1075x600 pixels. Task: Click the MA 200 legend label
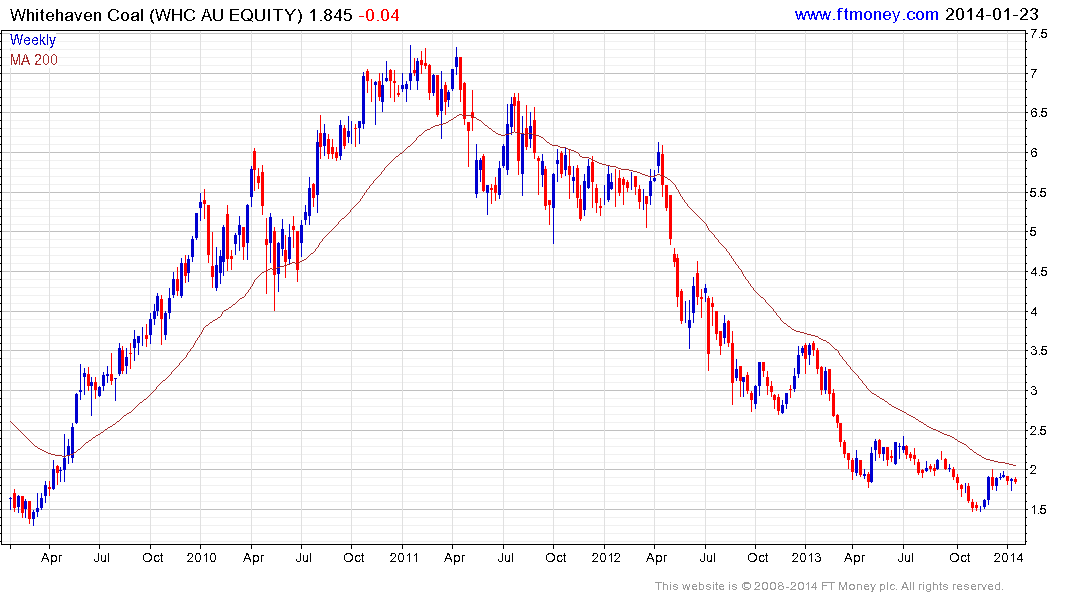[34, 60]
